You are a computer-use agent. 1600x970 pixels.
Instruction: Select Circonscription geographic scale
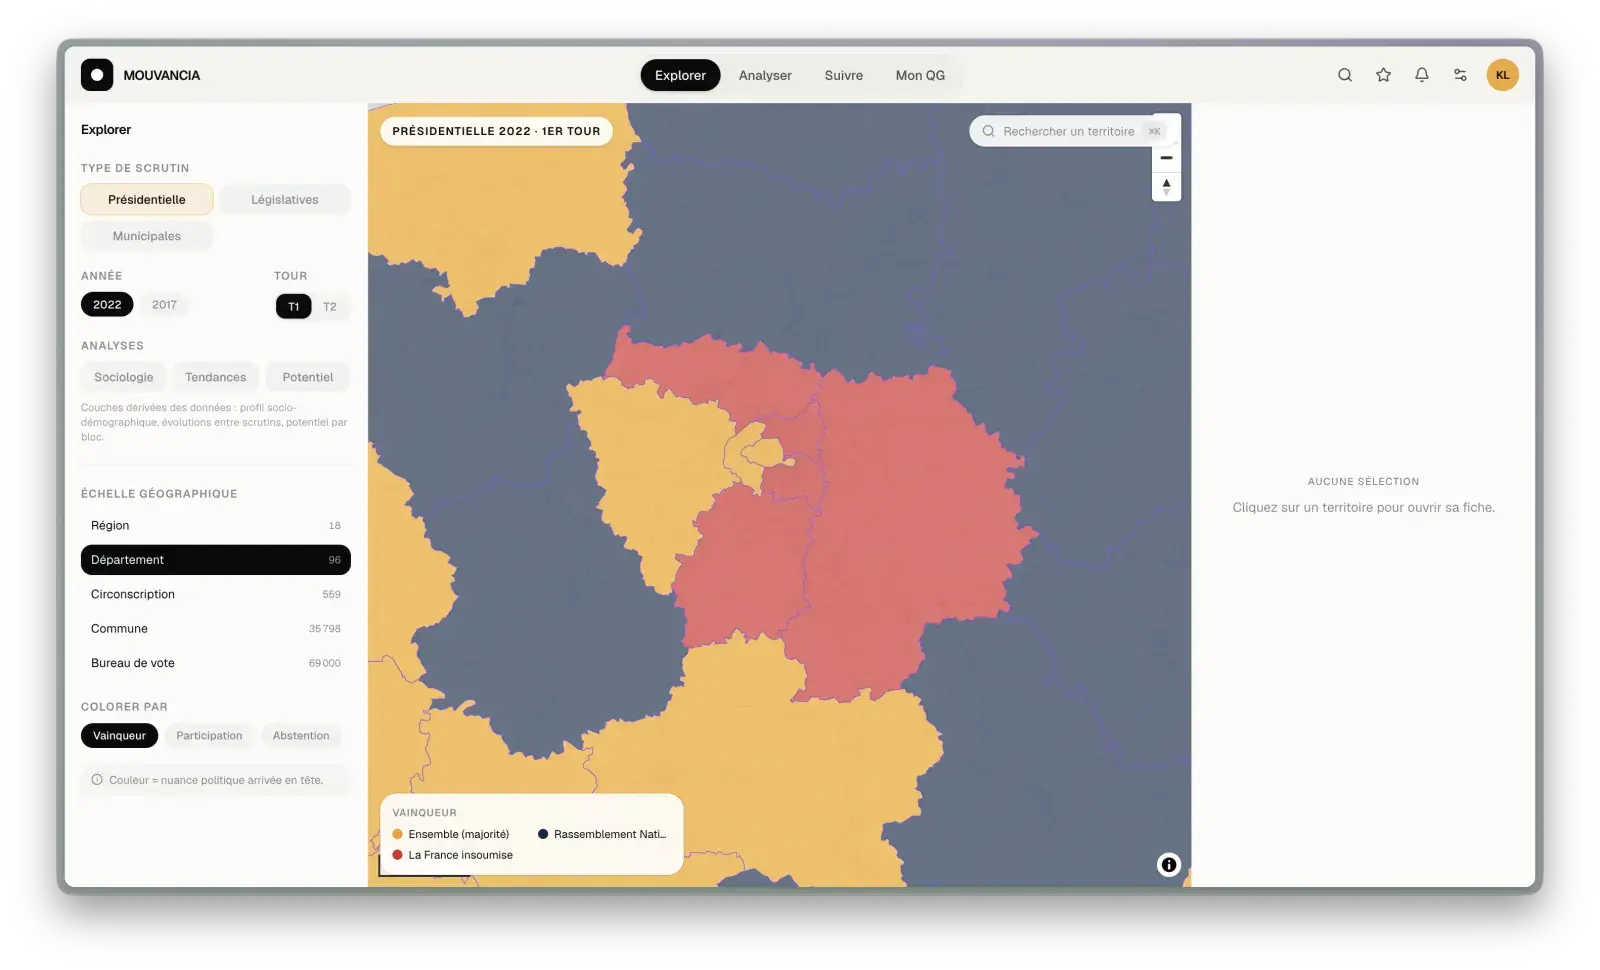pyautogui.click(x=216, y=594)
